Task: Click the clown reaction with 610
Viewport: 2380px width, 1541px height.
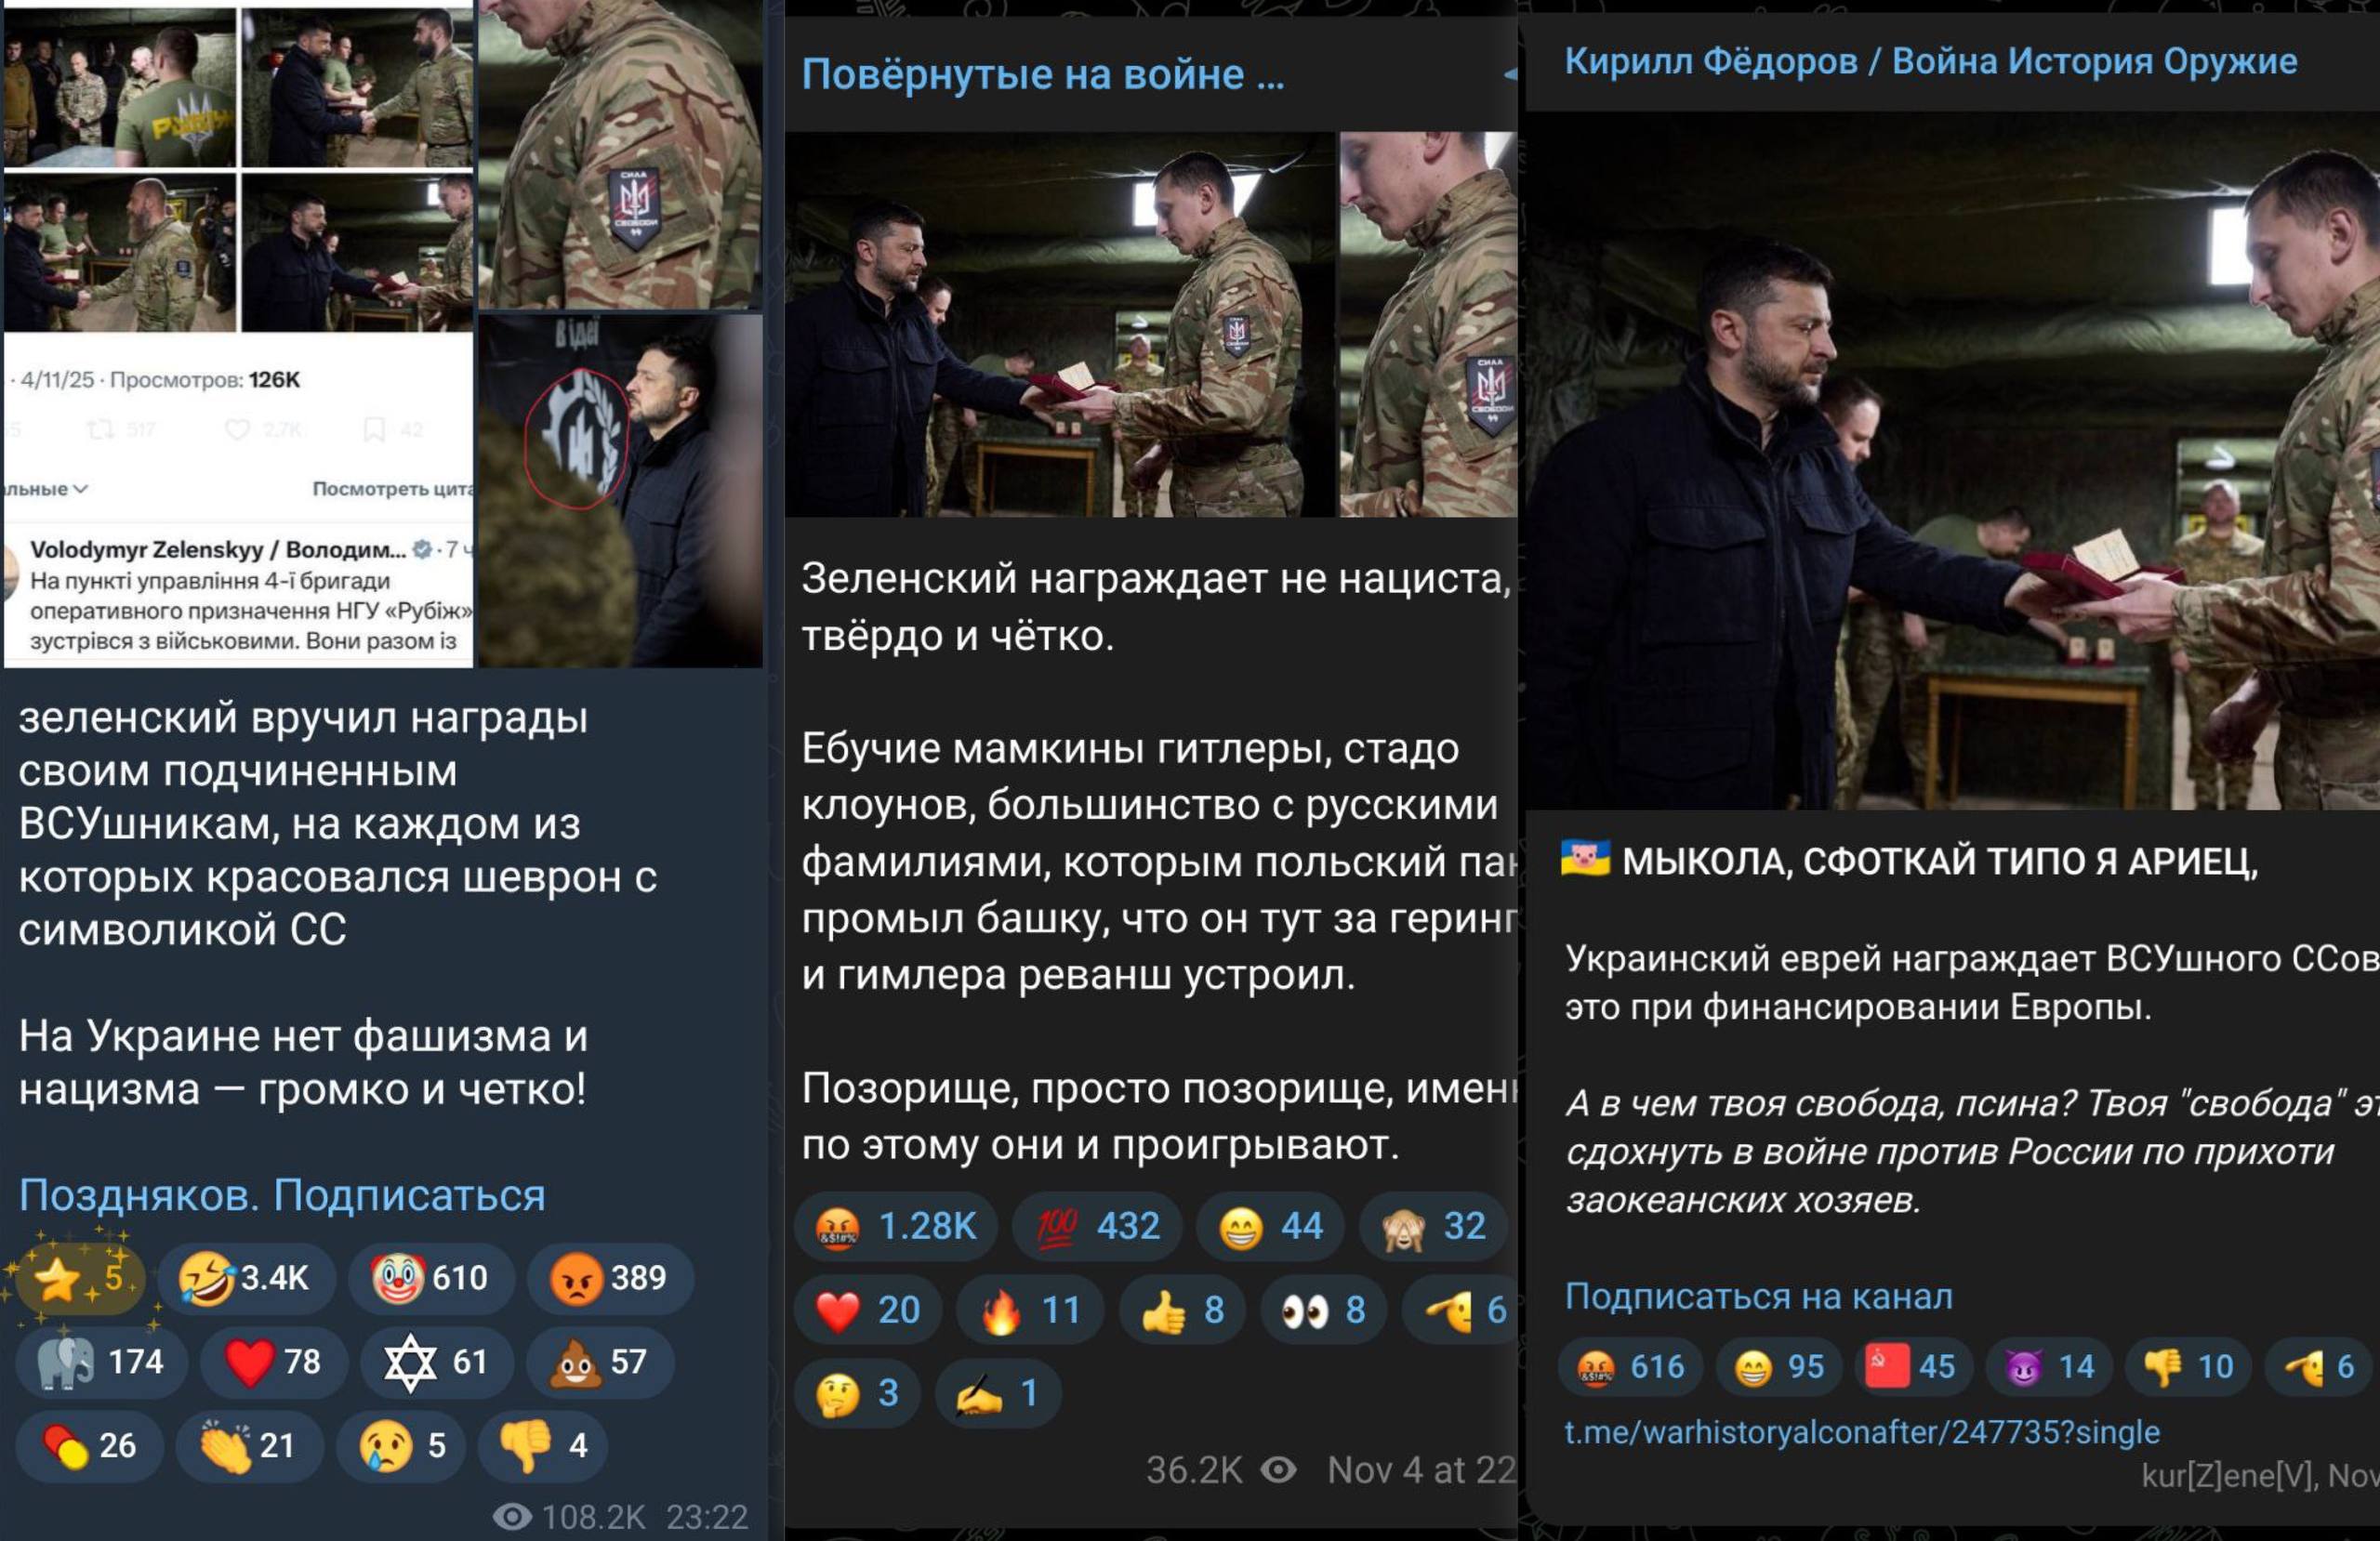Action: tap(430, 1277)
